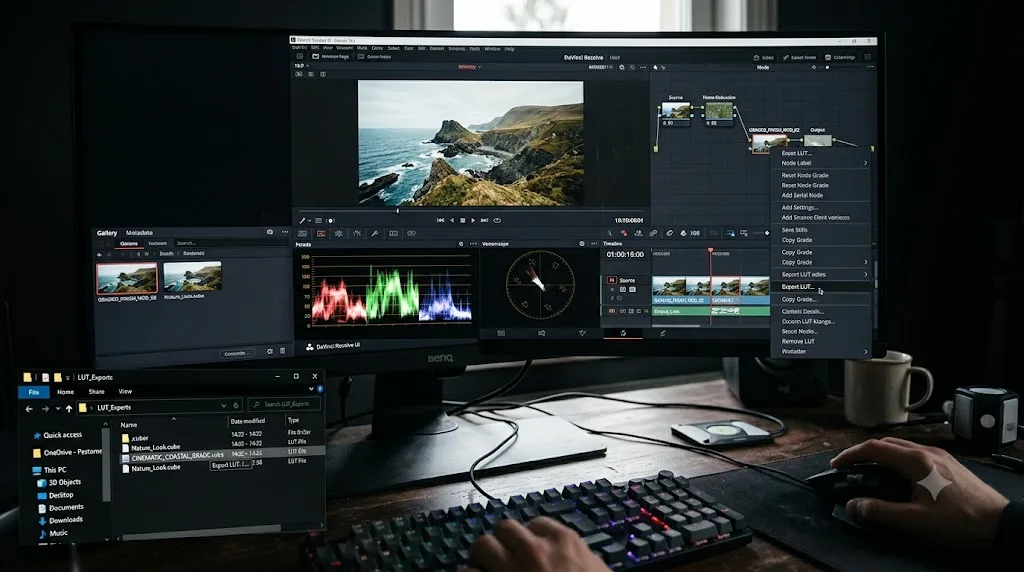
Task: Open the Vectorscope options dots
Action: (x=593, y=244)
